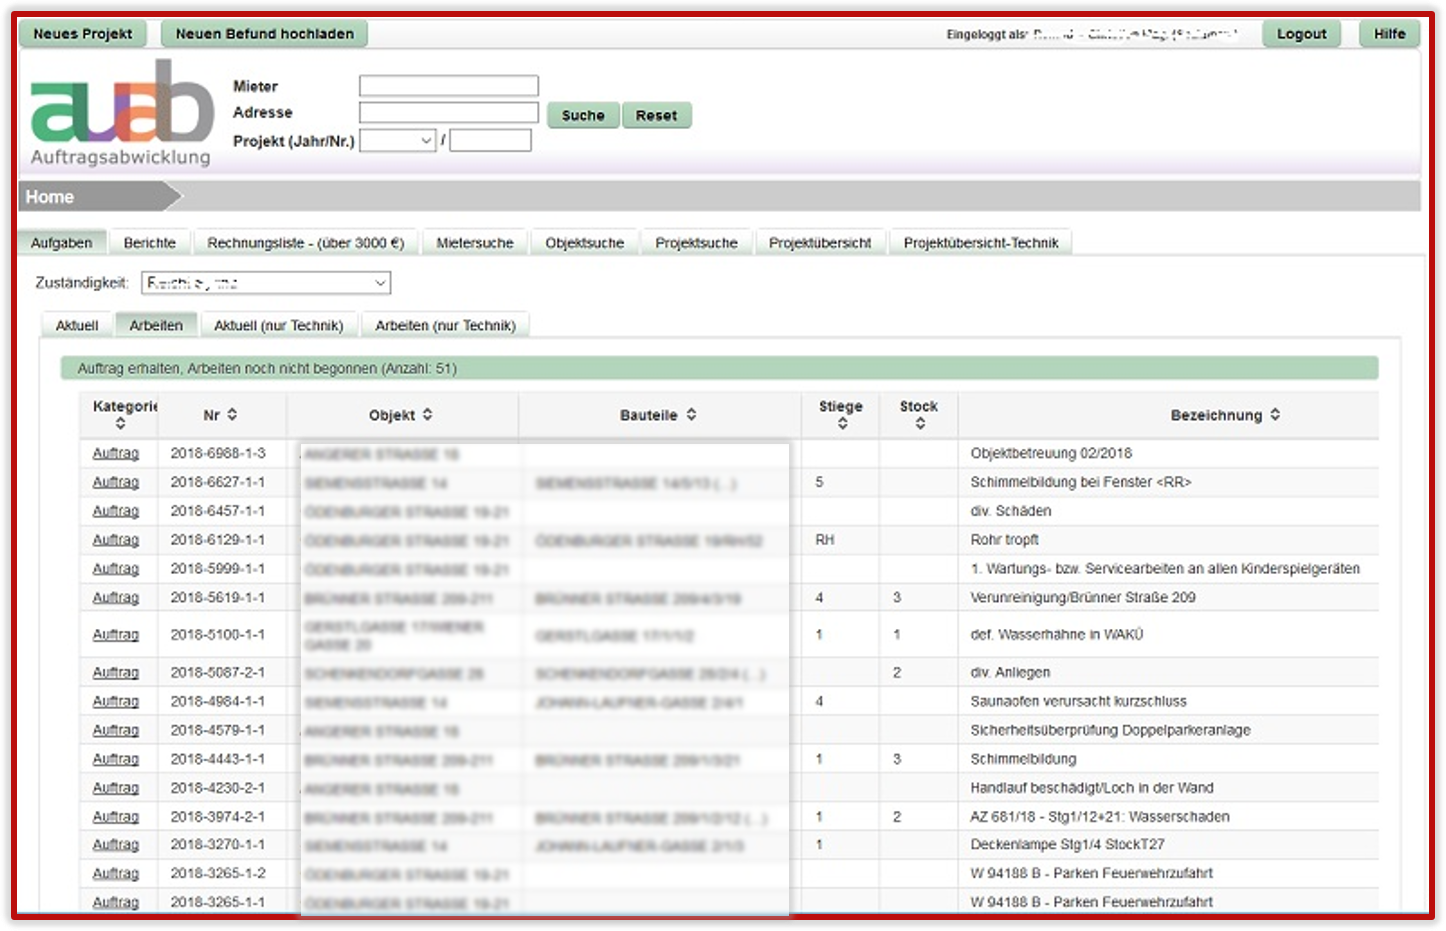Open Auftrag link for 2018-6129-1-1
1446x931 pixels.
click(x=116, y=541)
